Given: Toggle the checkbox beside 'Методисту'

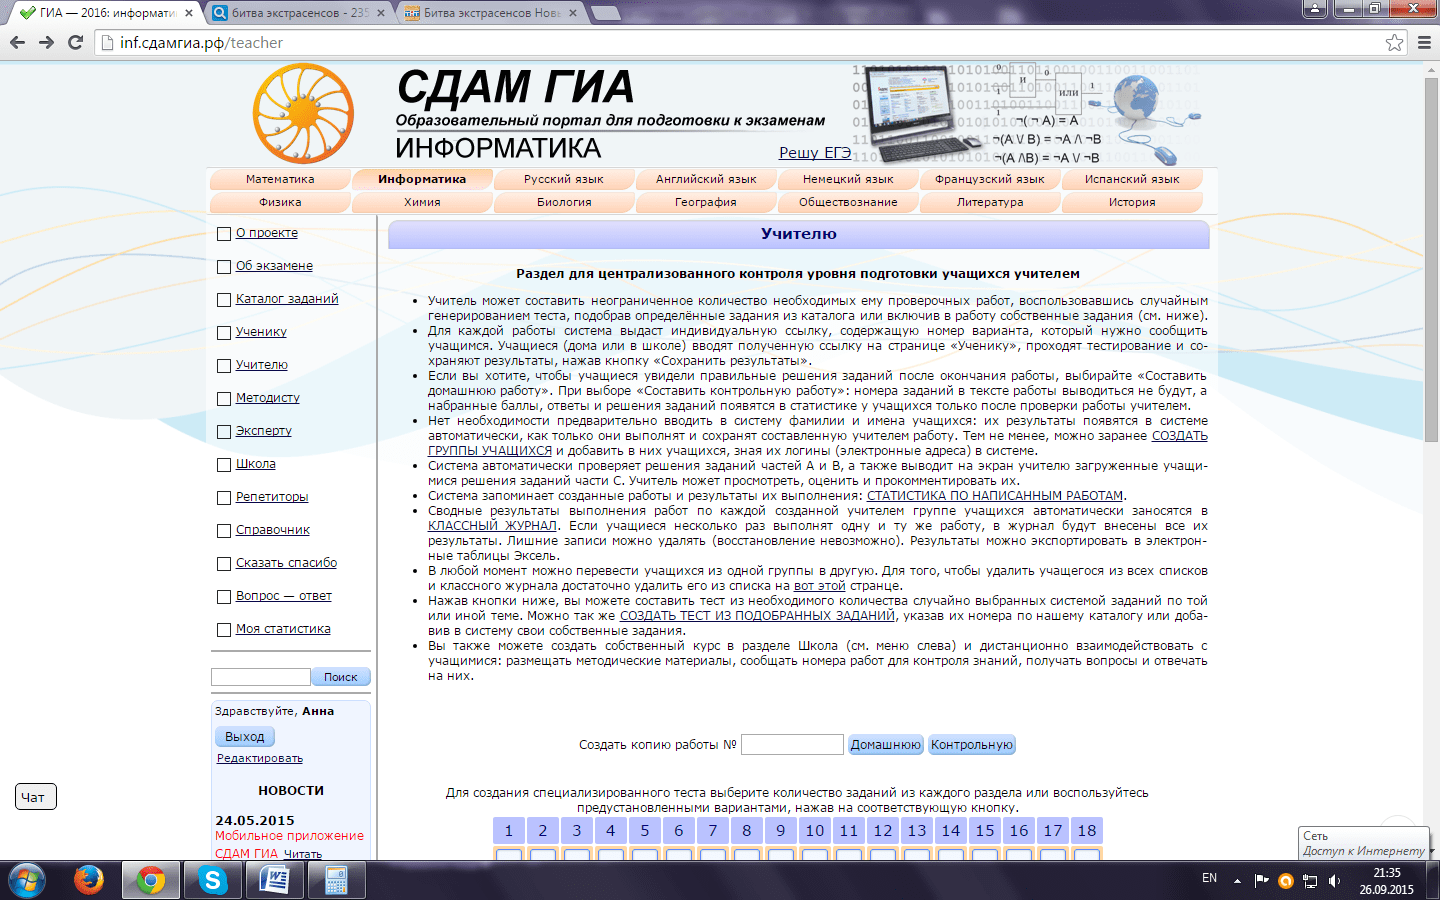Looking at the screenshot, I should coord(224,399).
